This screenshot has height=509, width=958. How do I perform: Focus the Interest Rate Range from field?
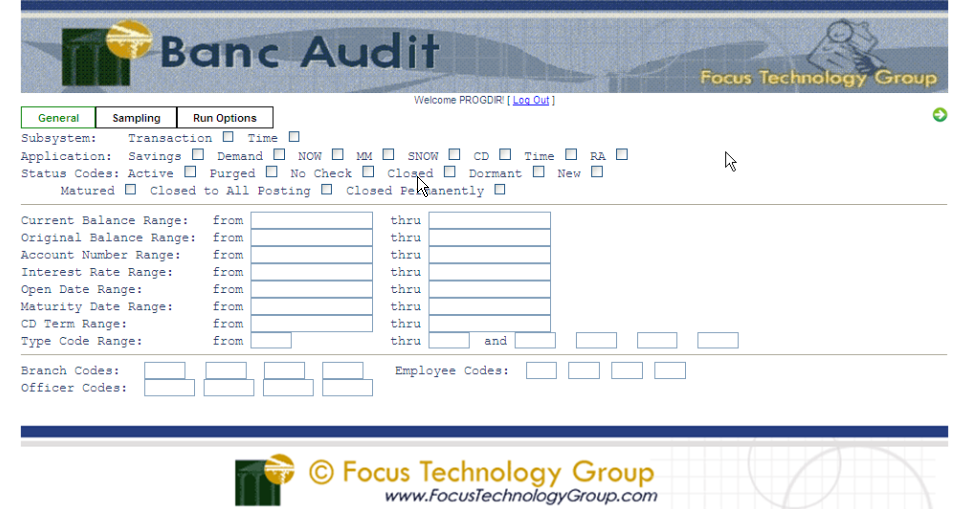(312, 271)
